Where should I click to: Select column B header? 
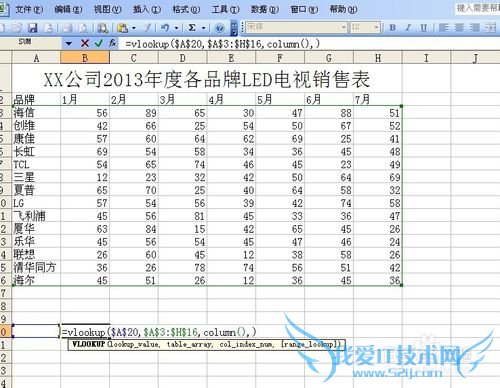[85, 58]
